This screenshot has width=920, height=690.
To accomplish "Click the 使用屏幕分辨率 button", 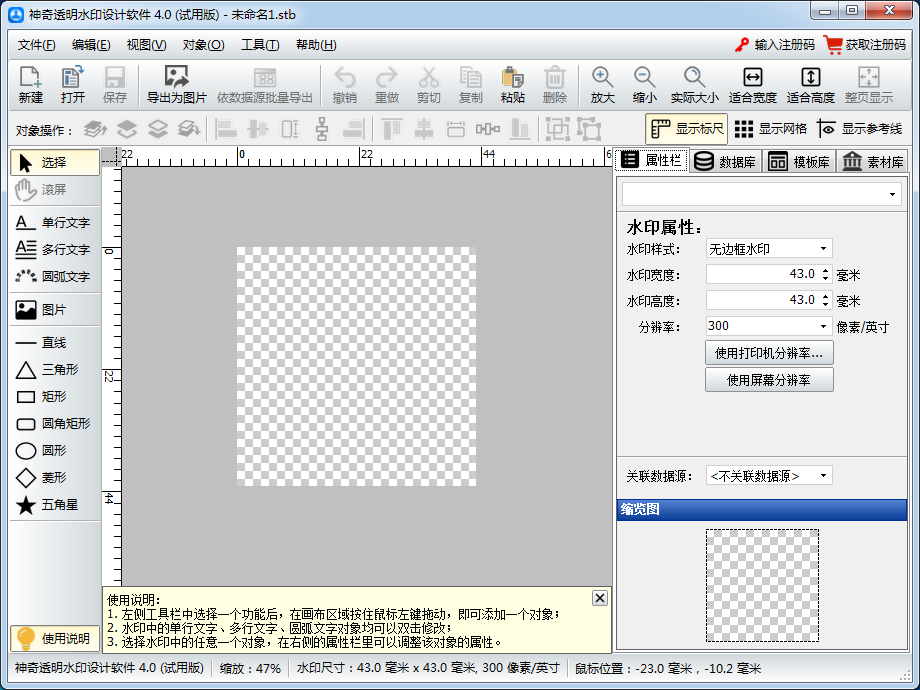I will (x=769, y=379).
